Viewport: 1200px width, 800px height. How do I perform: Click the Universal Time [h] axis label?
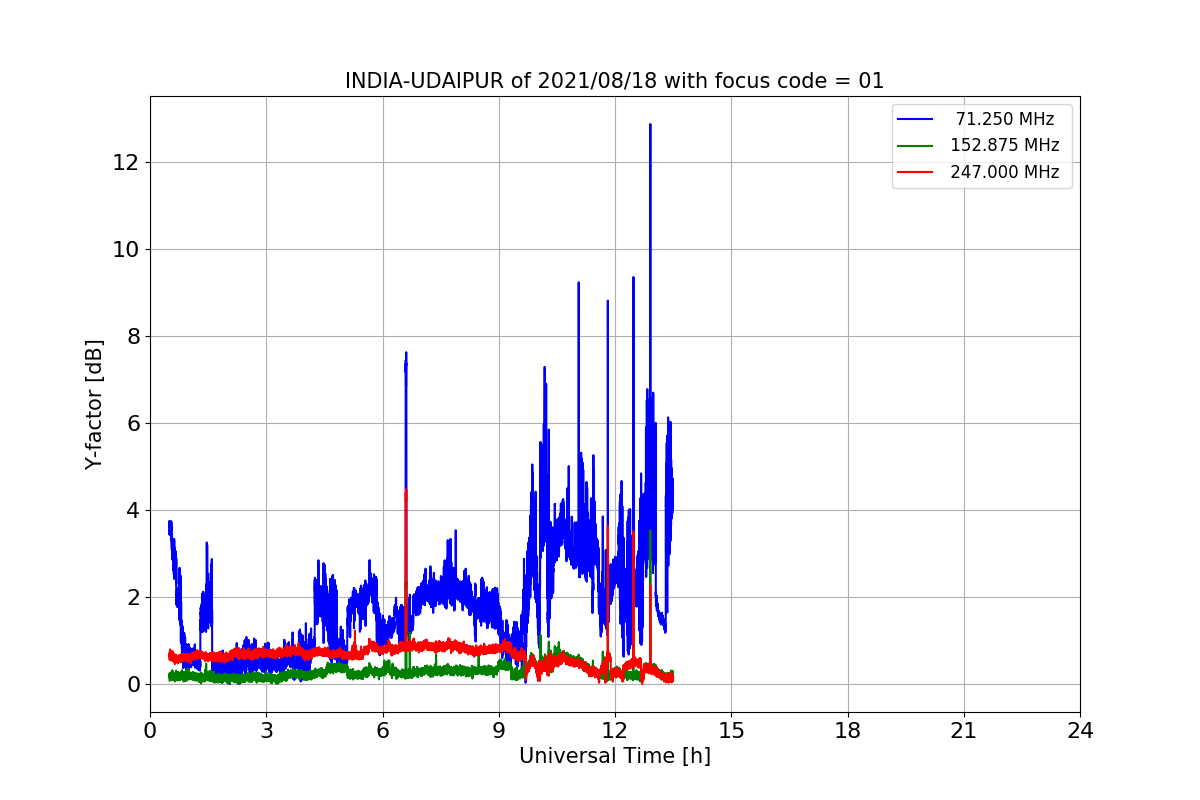pos(614,756)
